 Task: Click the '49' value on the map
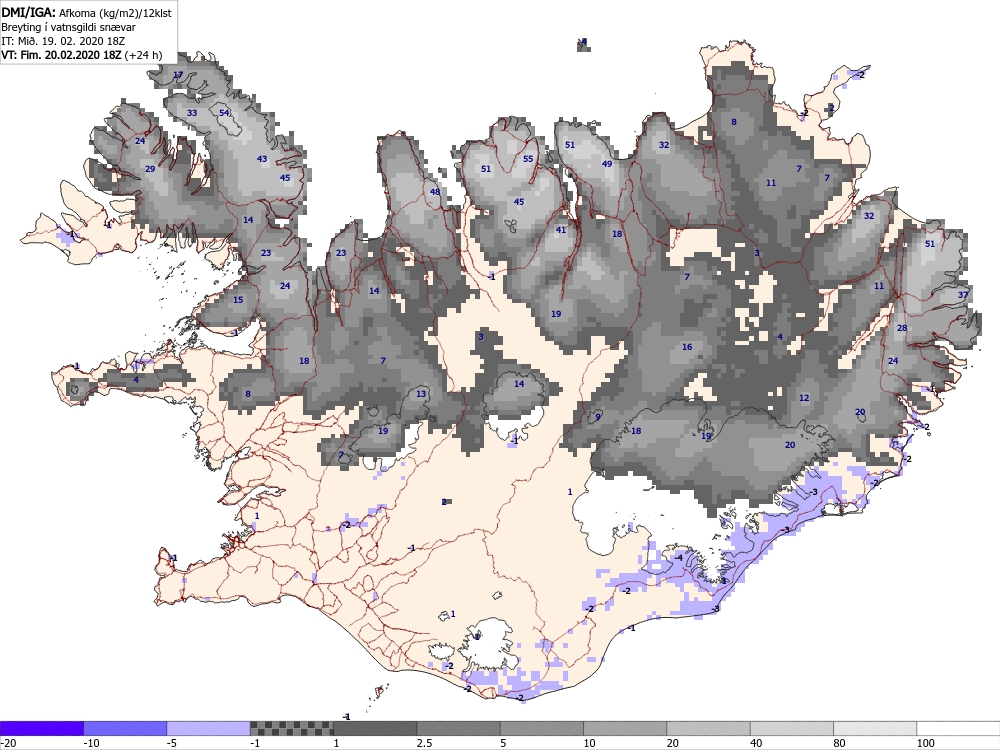607,164
